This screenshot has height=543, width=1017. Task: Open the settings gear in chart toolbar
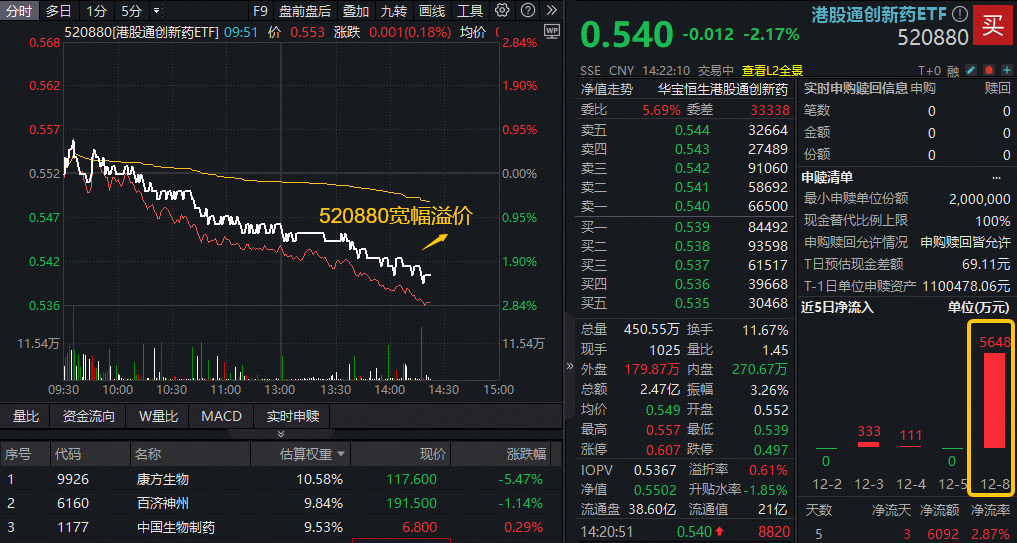(502, 11)
